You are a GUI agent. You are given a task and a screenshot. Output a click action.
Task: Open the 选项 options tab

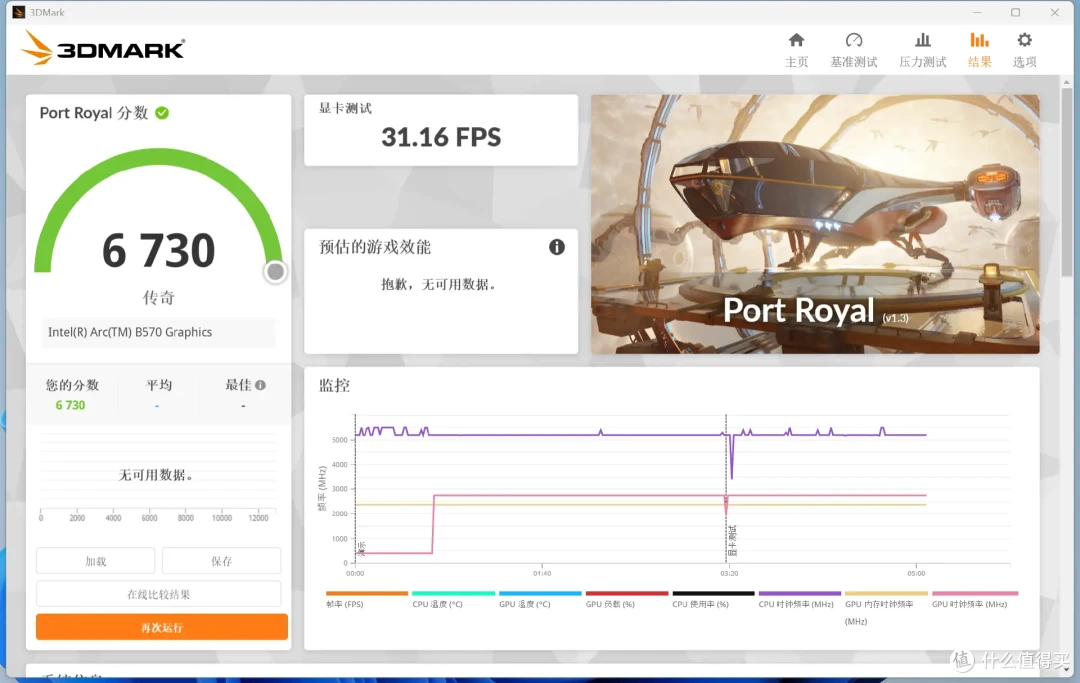1024,50
